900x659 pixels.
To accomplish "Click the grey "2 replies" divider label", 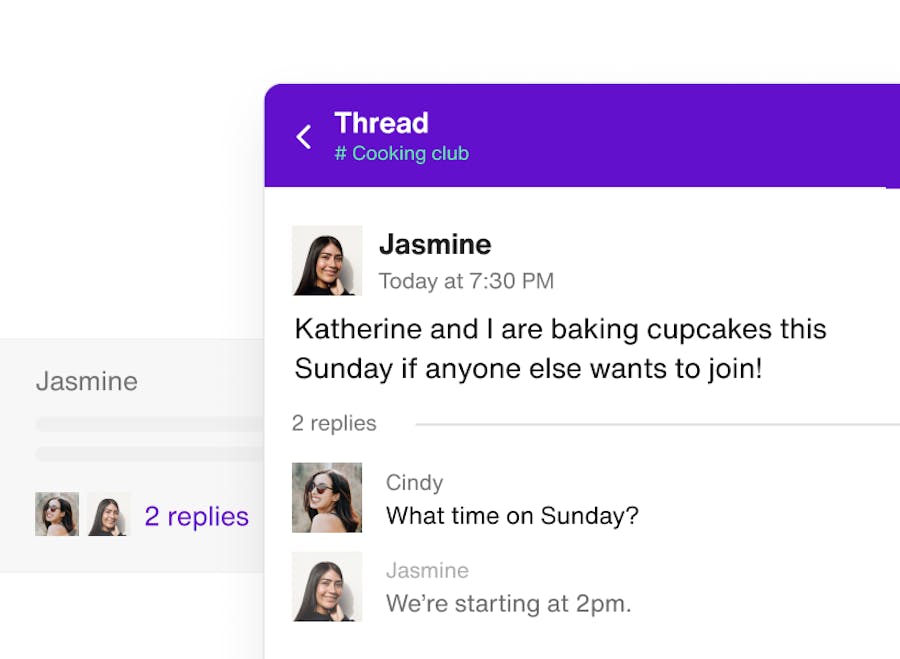I will [334, 423].
